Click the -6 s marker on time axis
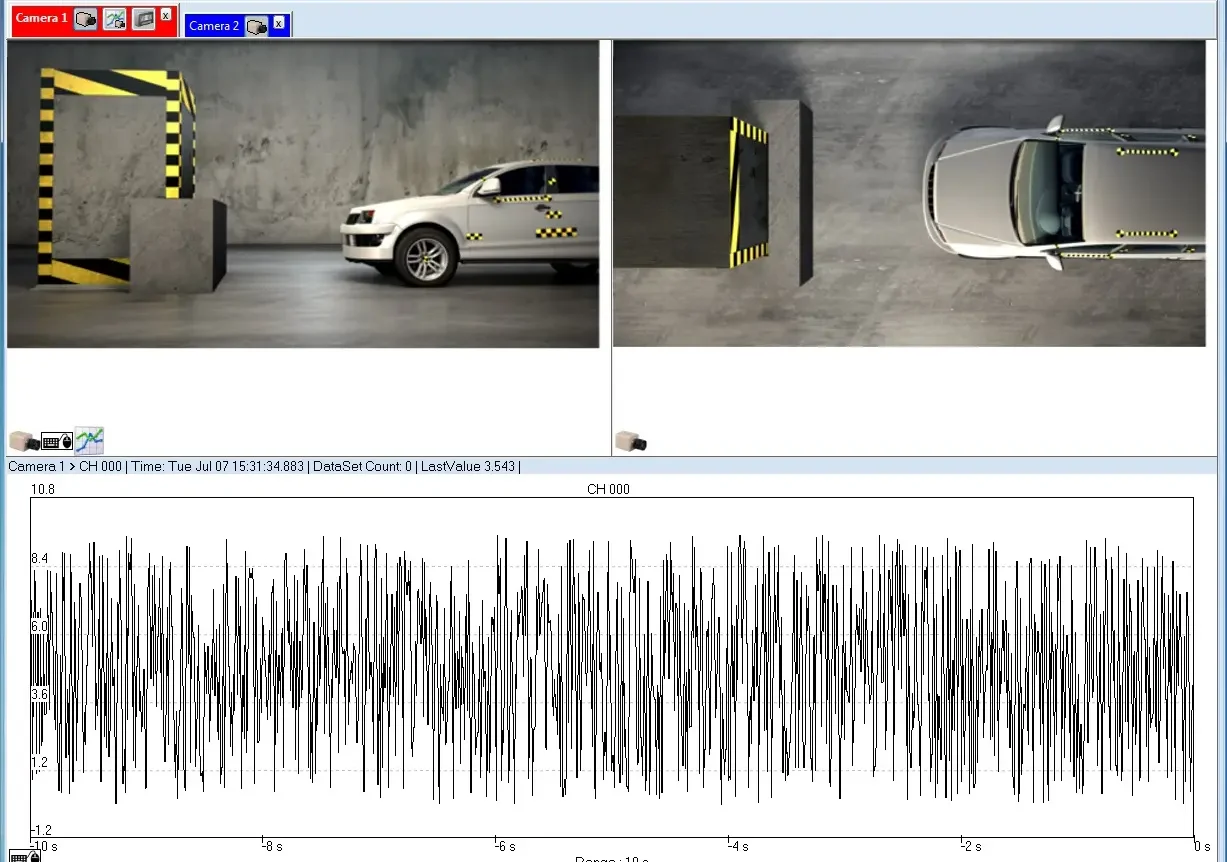The height and width of the screenshot is (862, 1227). tap(505, 847)
